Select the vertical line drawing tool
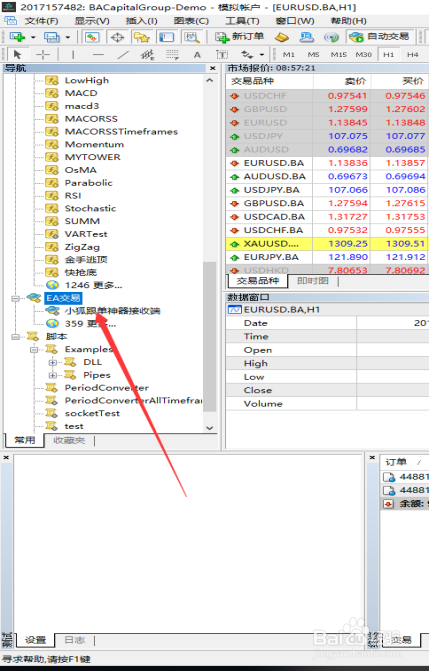 click(73, 54)
